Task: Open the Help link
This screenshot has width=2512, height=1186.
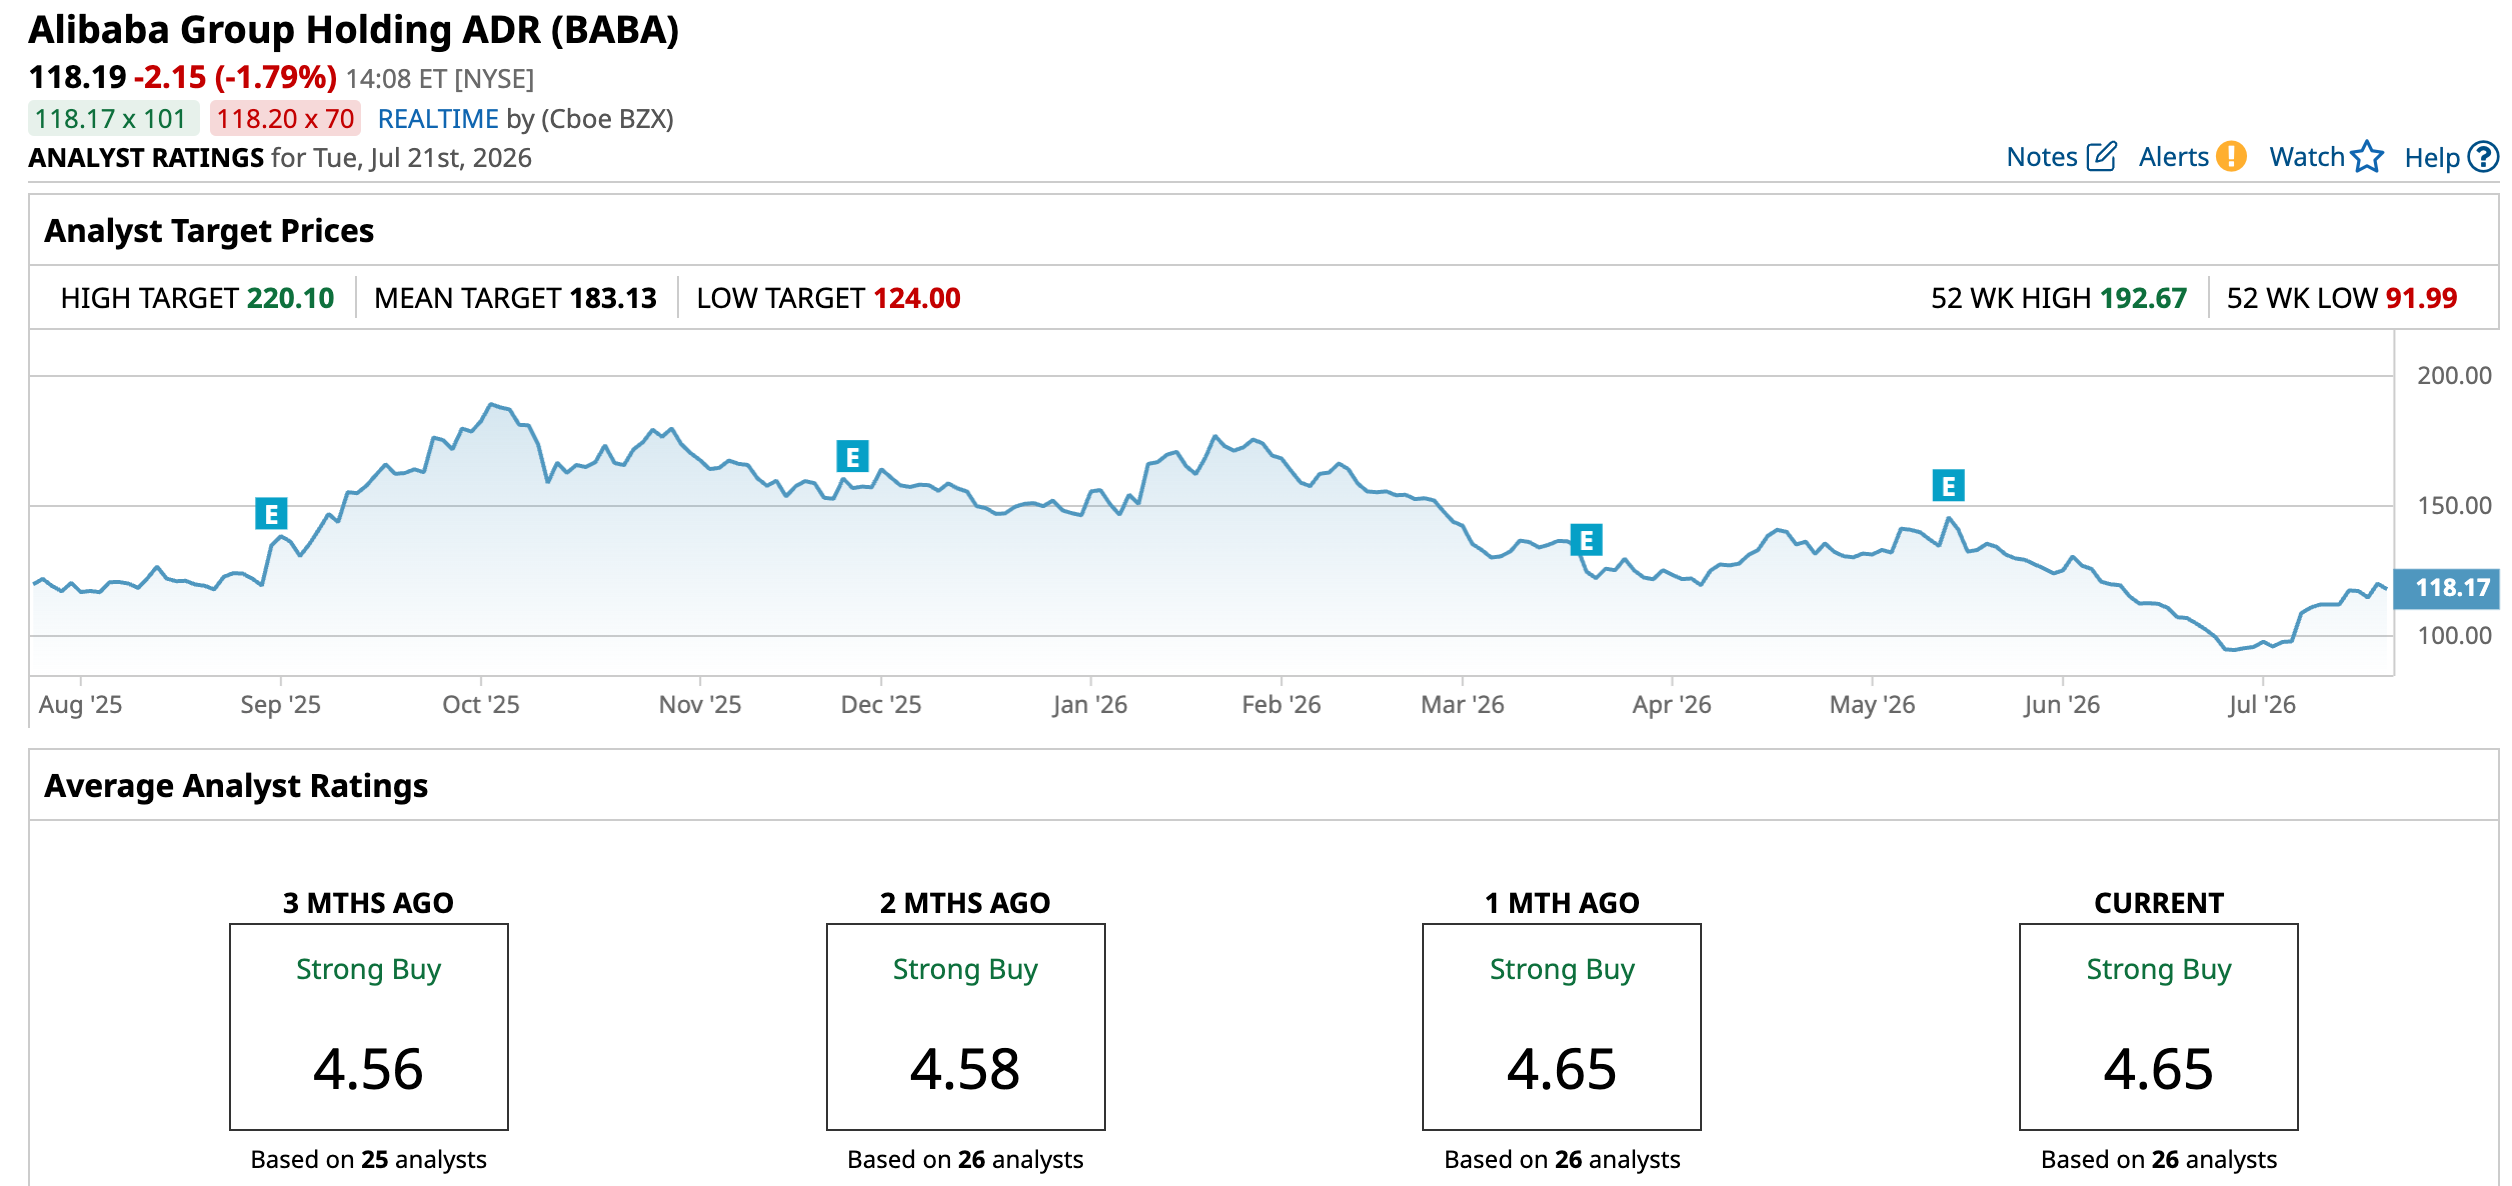Action: [x=2431, y=158]
